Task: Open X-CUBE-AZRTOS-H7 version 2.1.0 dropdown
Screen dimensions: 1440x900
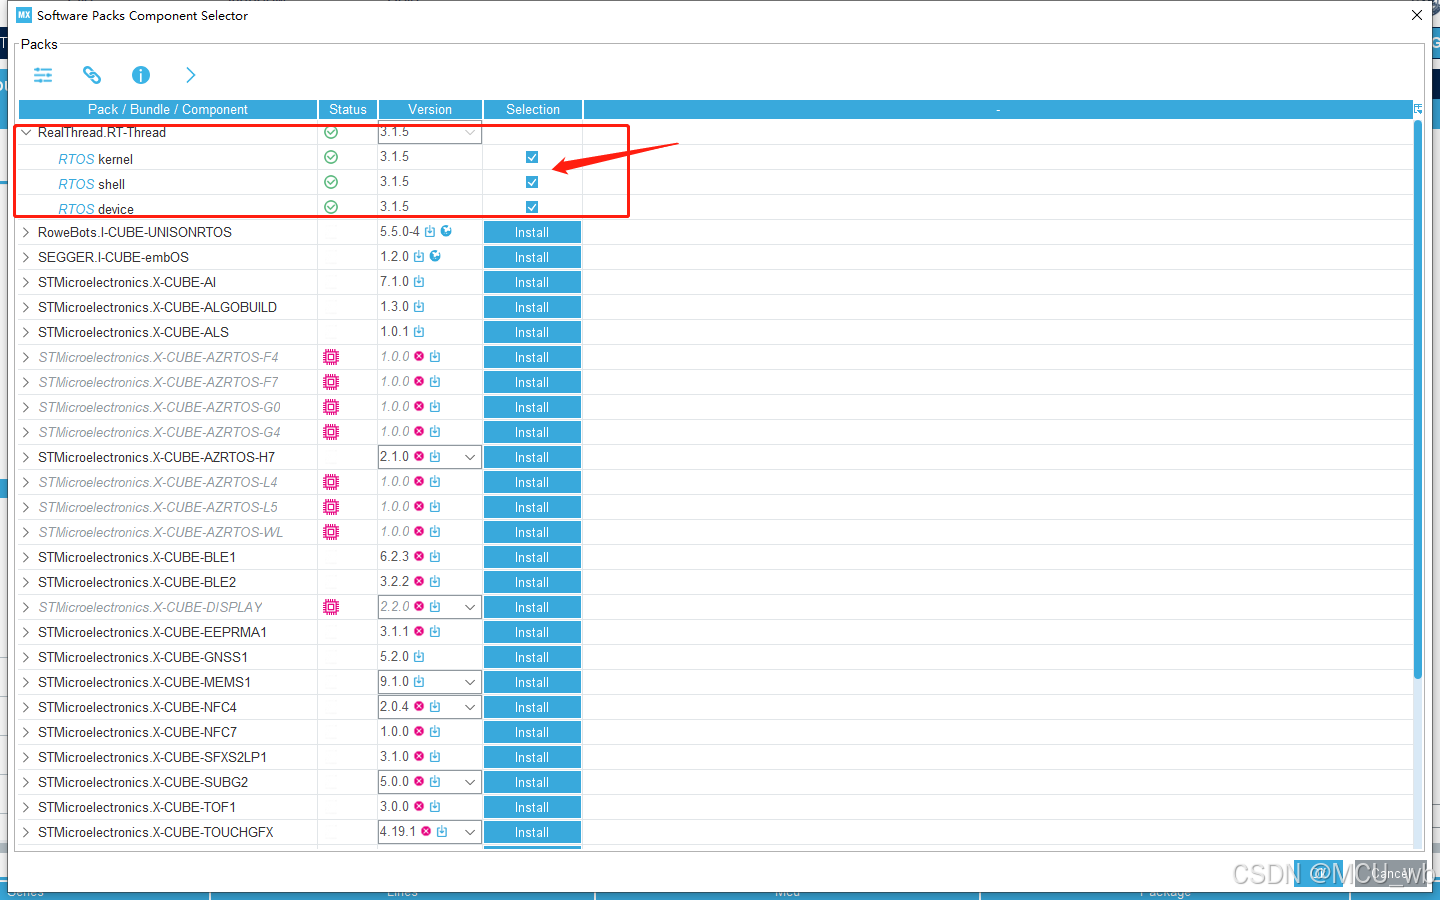Action: [x=470, y=457]
